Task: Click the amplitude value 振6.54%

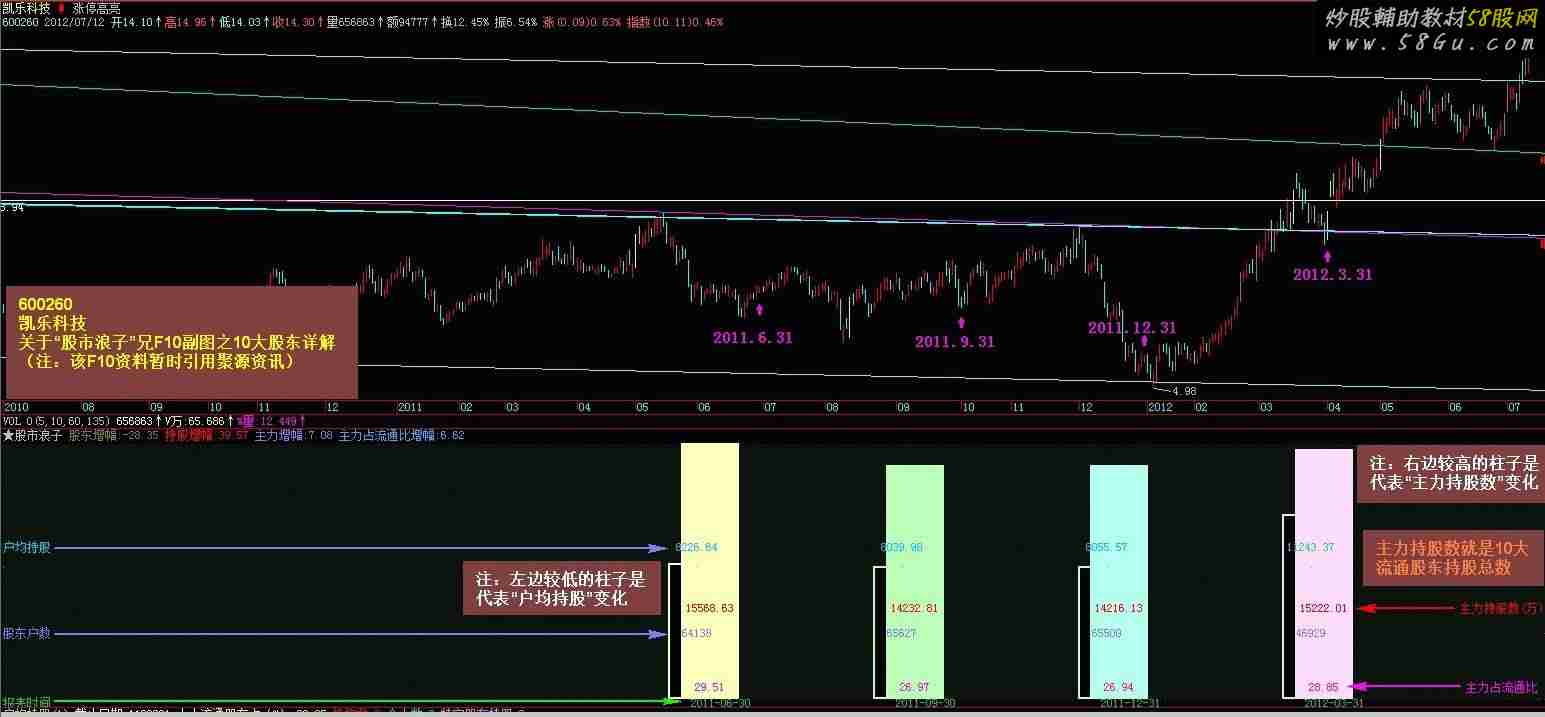Action: pos(516,20)
